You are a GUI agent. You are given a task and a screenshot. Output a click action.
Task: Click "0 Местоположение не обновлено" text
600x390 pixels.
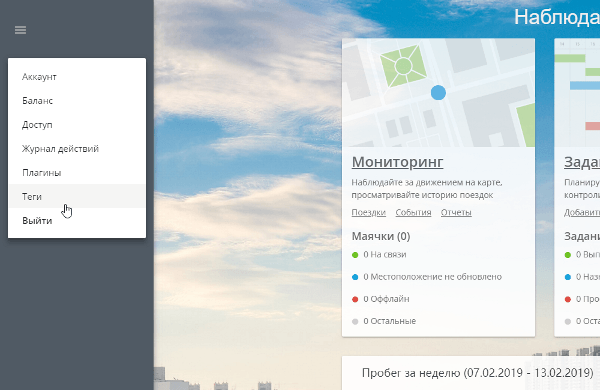coord(432,277)
